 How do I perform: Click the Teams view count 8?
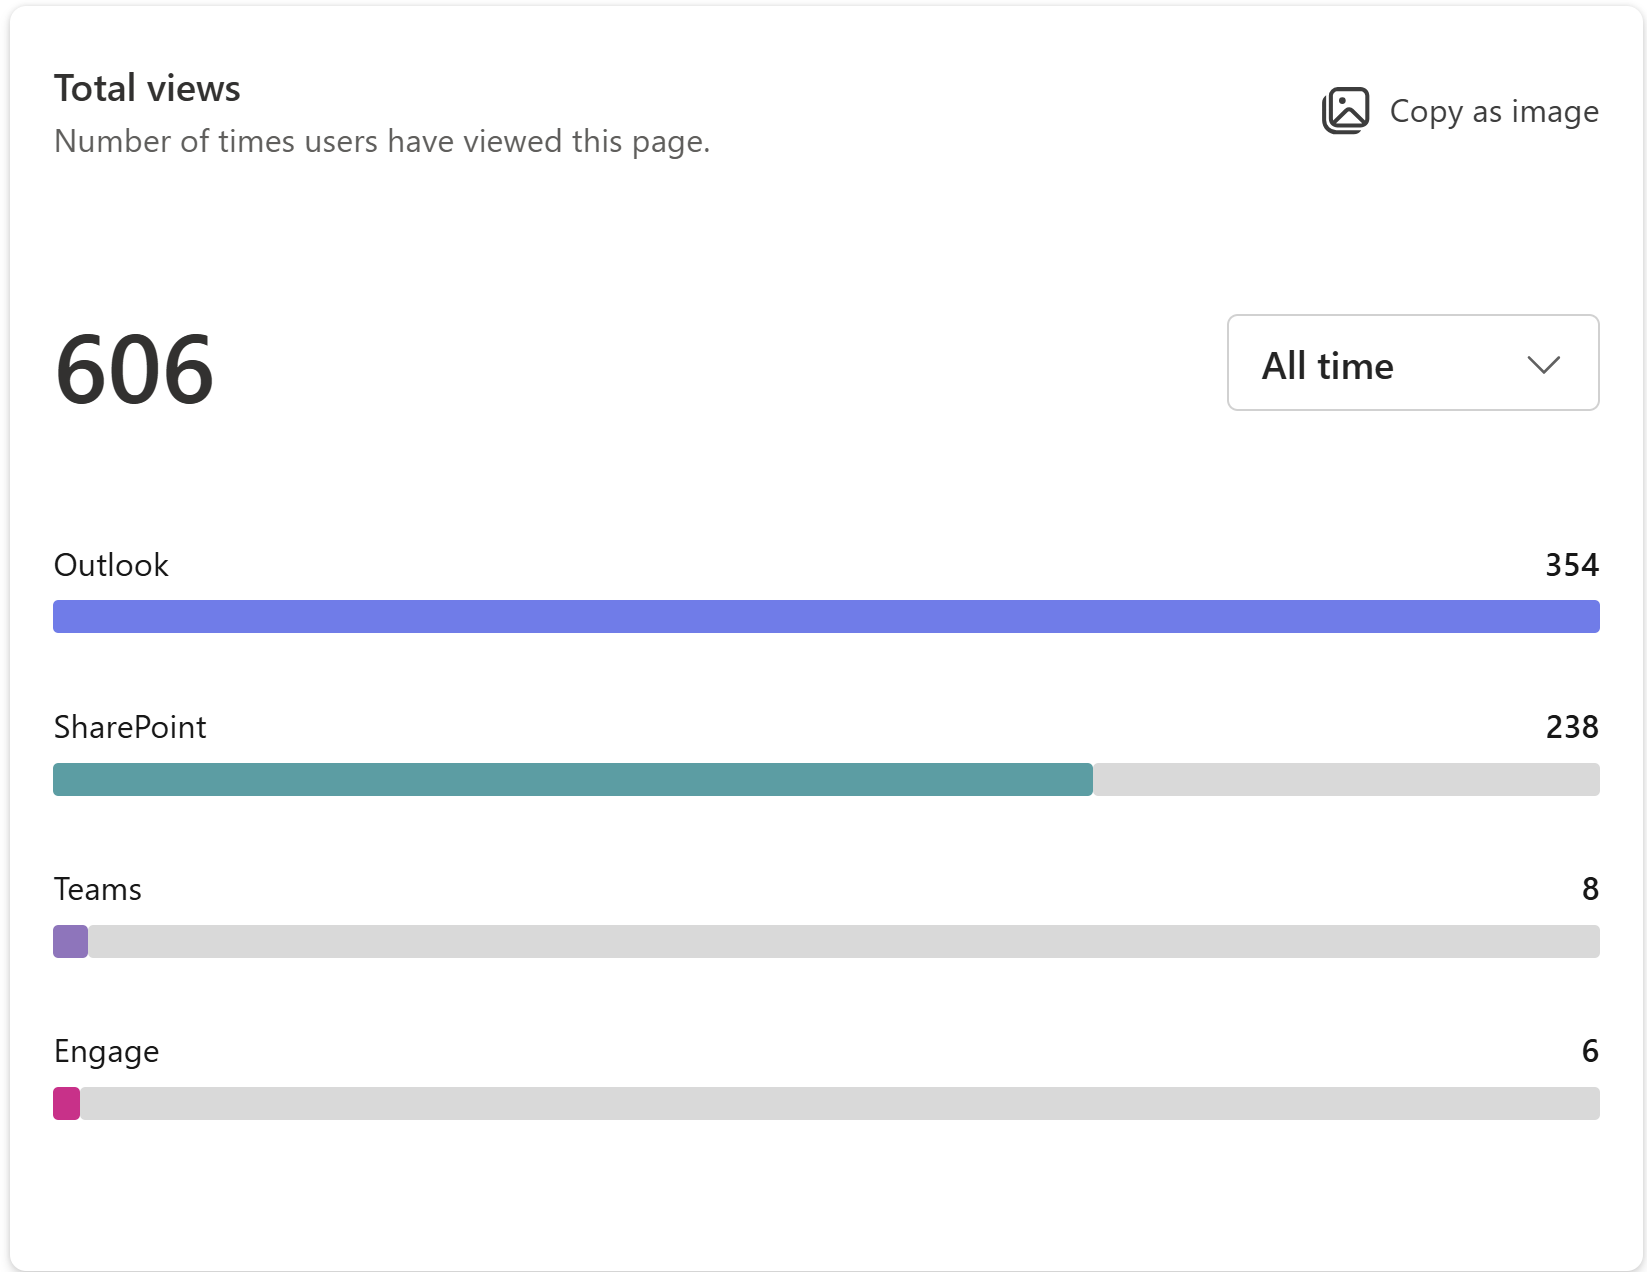tap(1589, 889)
